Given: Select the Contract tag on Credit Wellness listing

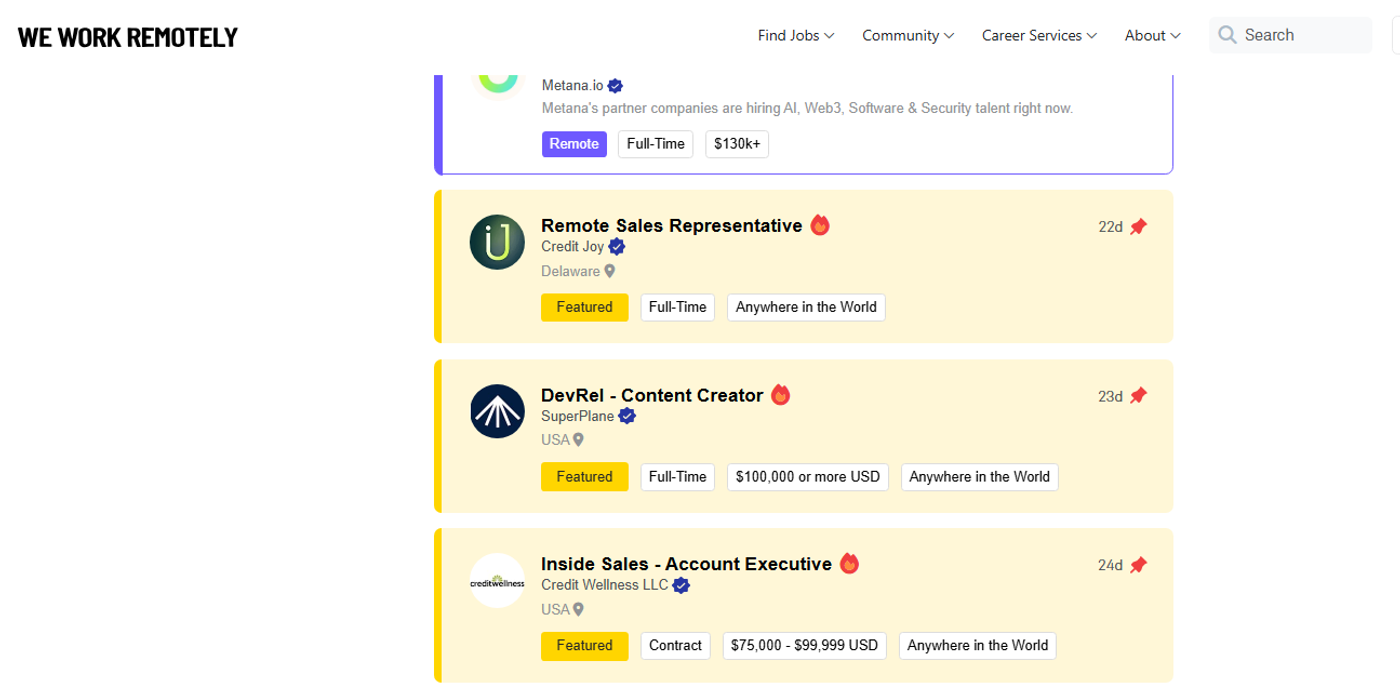Looking at the screenshot, I should pos(675,646).
